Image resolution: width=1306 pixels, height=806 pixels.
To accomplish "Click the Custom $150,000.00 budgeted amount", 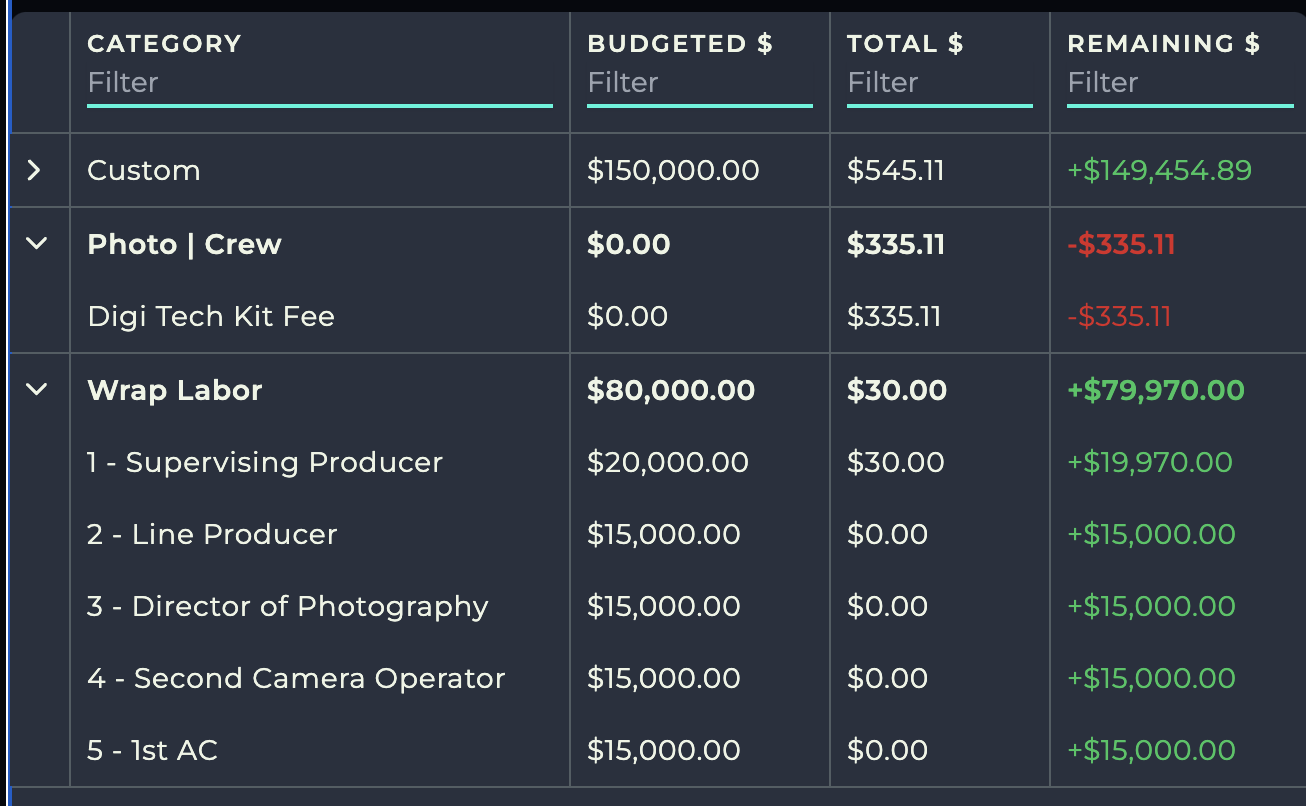I will coord(673,170).
